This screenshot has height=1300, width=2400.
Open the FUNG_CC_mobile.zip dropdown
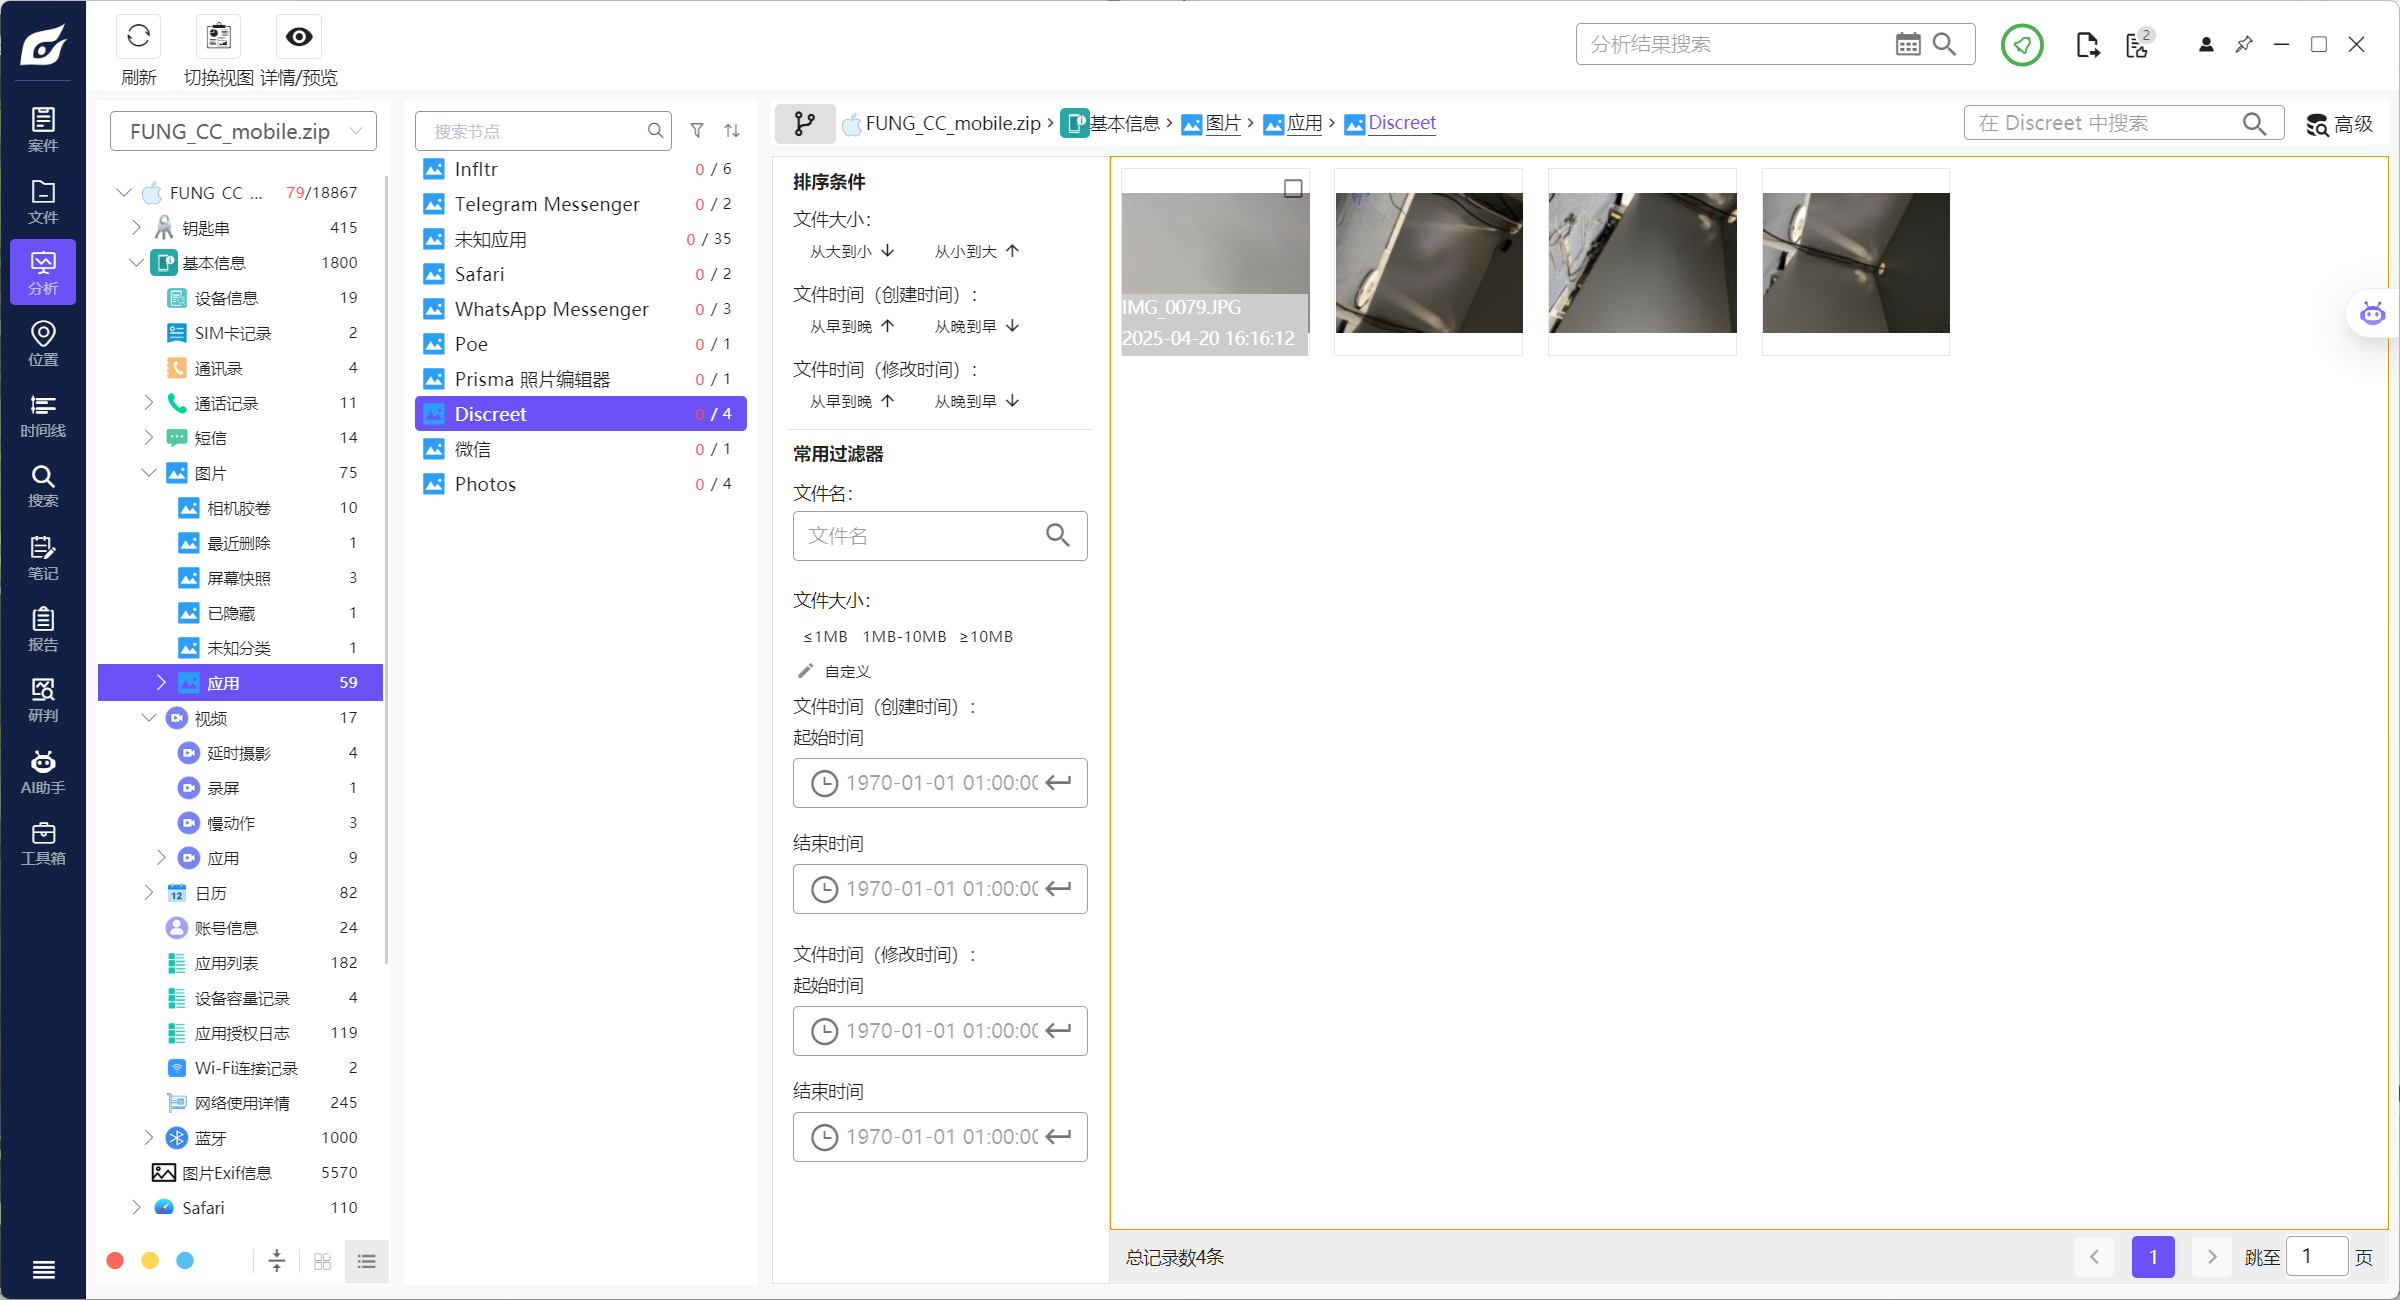pos(243,132)
